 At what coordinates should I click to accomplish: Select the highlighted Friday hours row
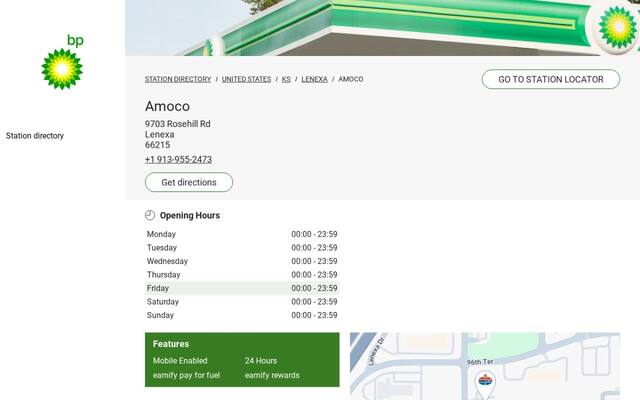tap(242, 288)
